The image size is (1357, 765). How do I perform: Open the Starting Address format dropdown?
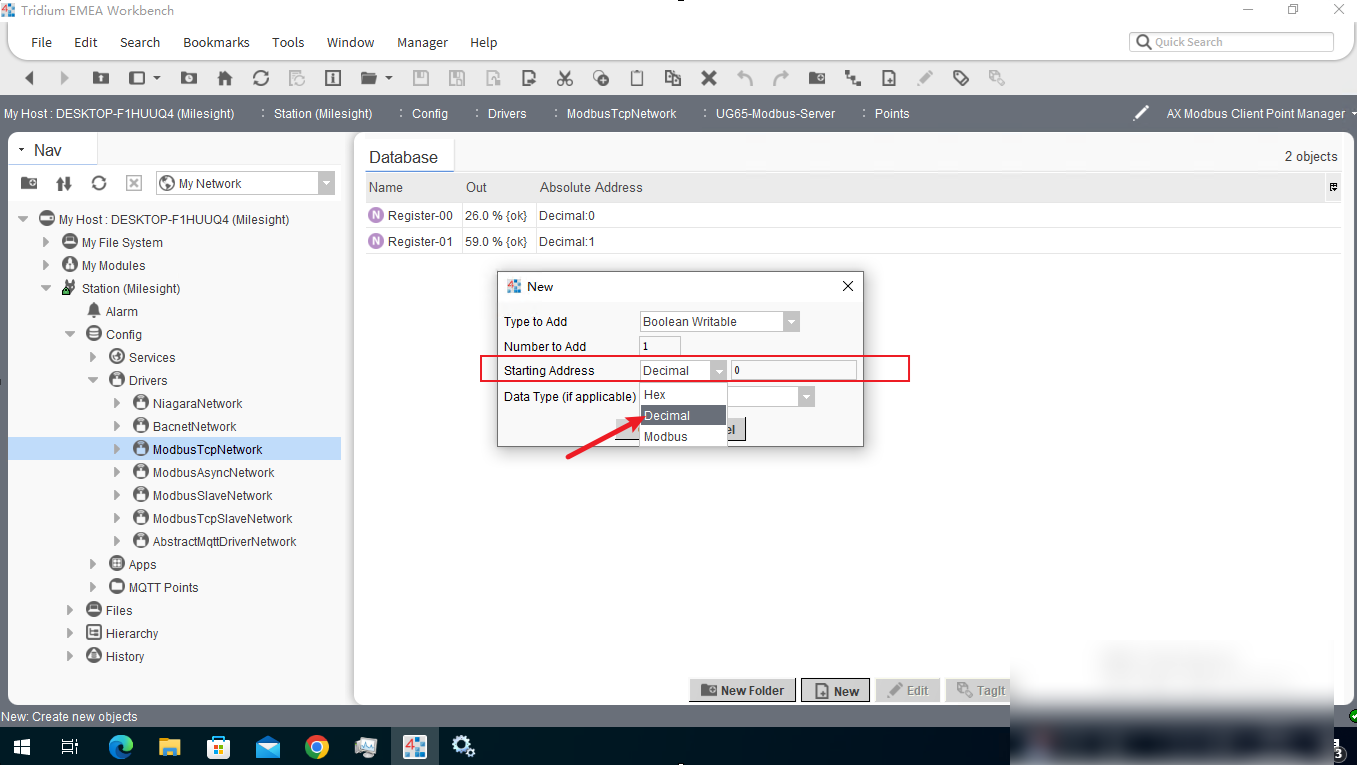(x=718, y=370)
